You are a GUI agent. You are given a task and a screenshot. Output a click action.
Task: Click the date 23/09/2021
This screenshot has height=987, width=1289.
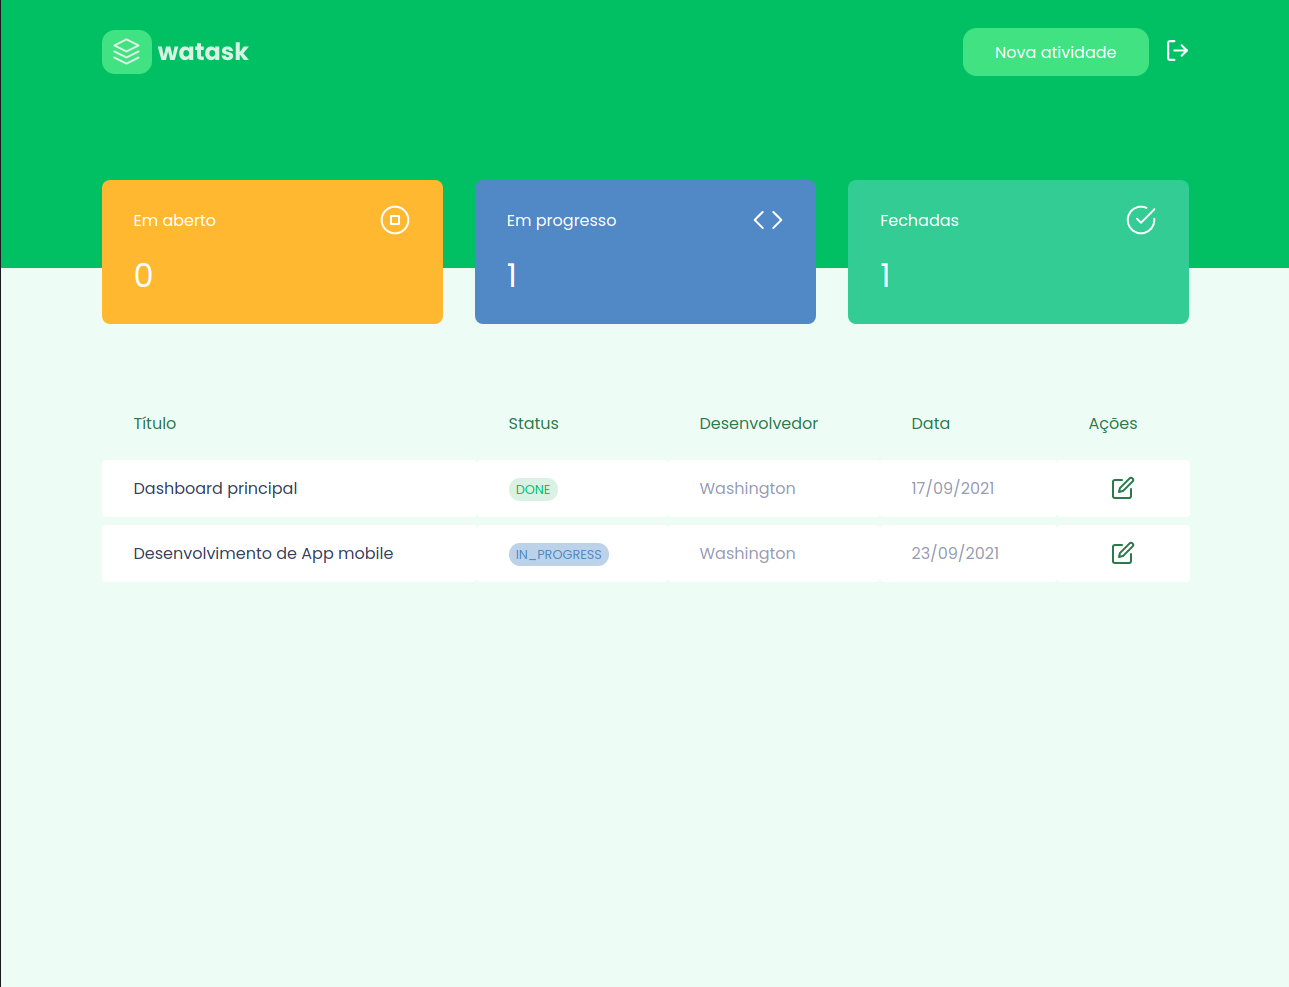click(x=955, y=553)
